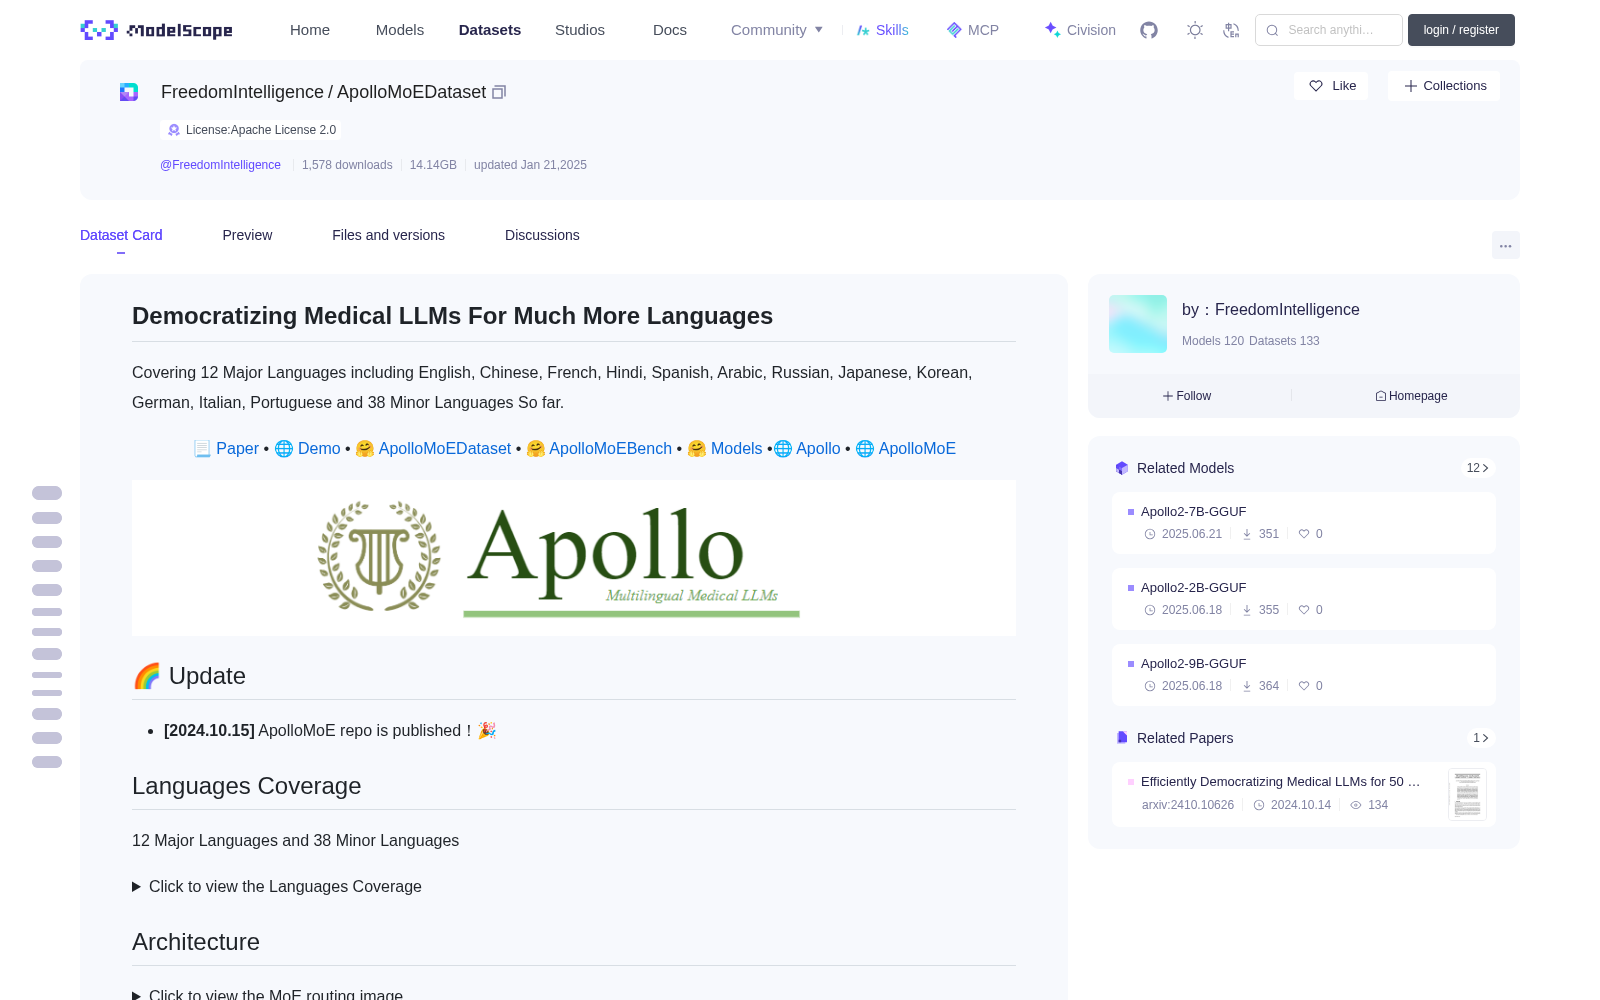
Task: Open the Paper link
Action: [x=237, y=449]
